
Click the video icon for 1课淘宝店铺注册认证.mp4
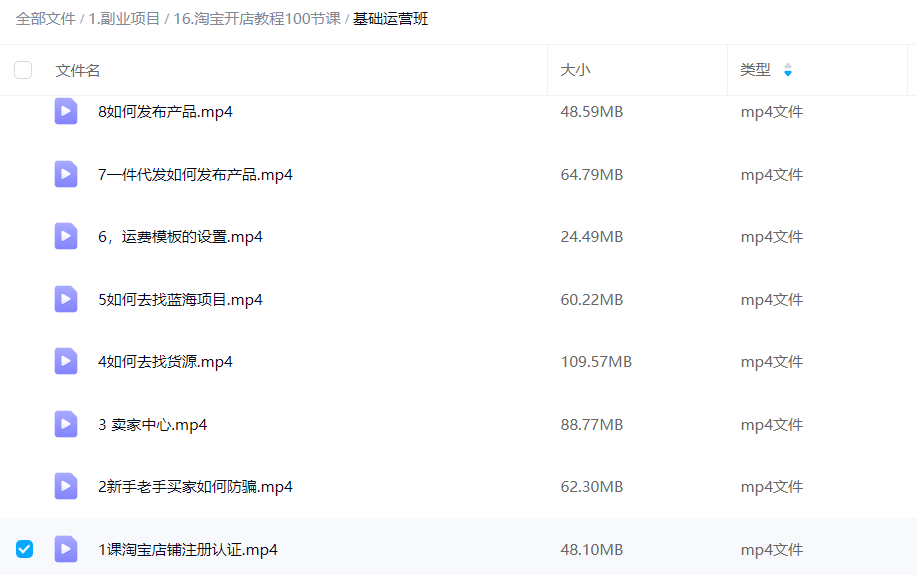tap(66, 549)
